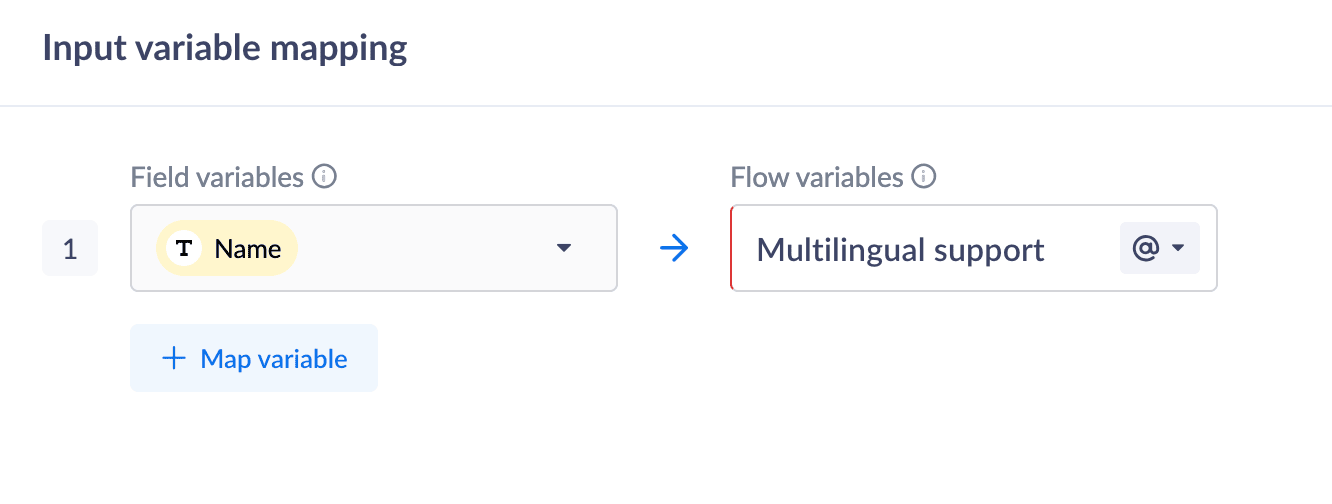Screen dimensions: 1332x504
Task: Click the "Map variable" text label
Action: (274, 359)
